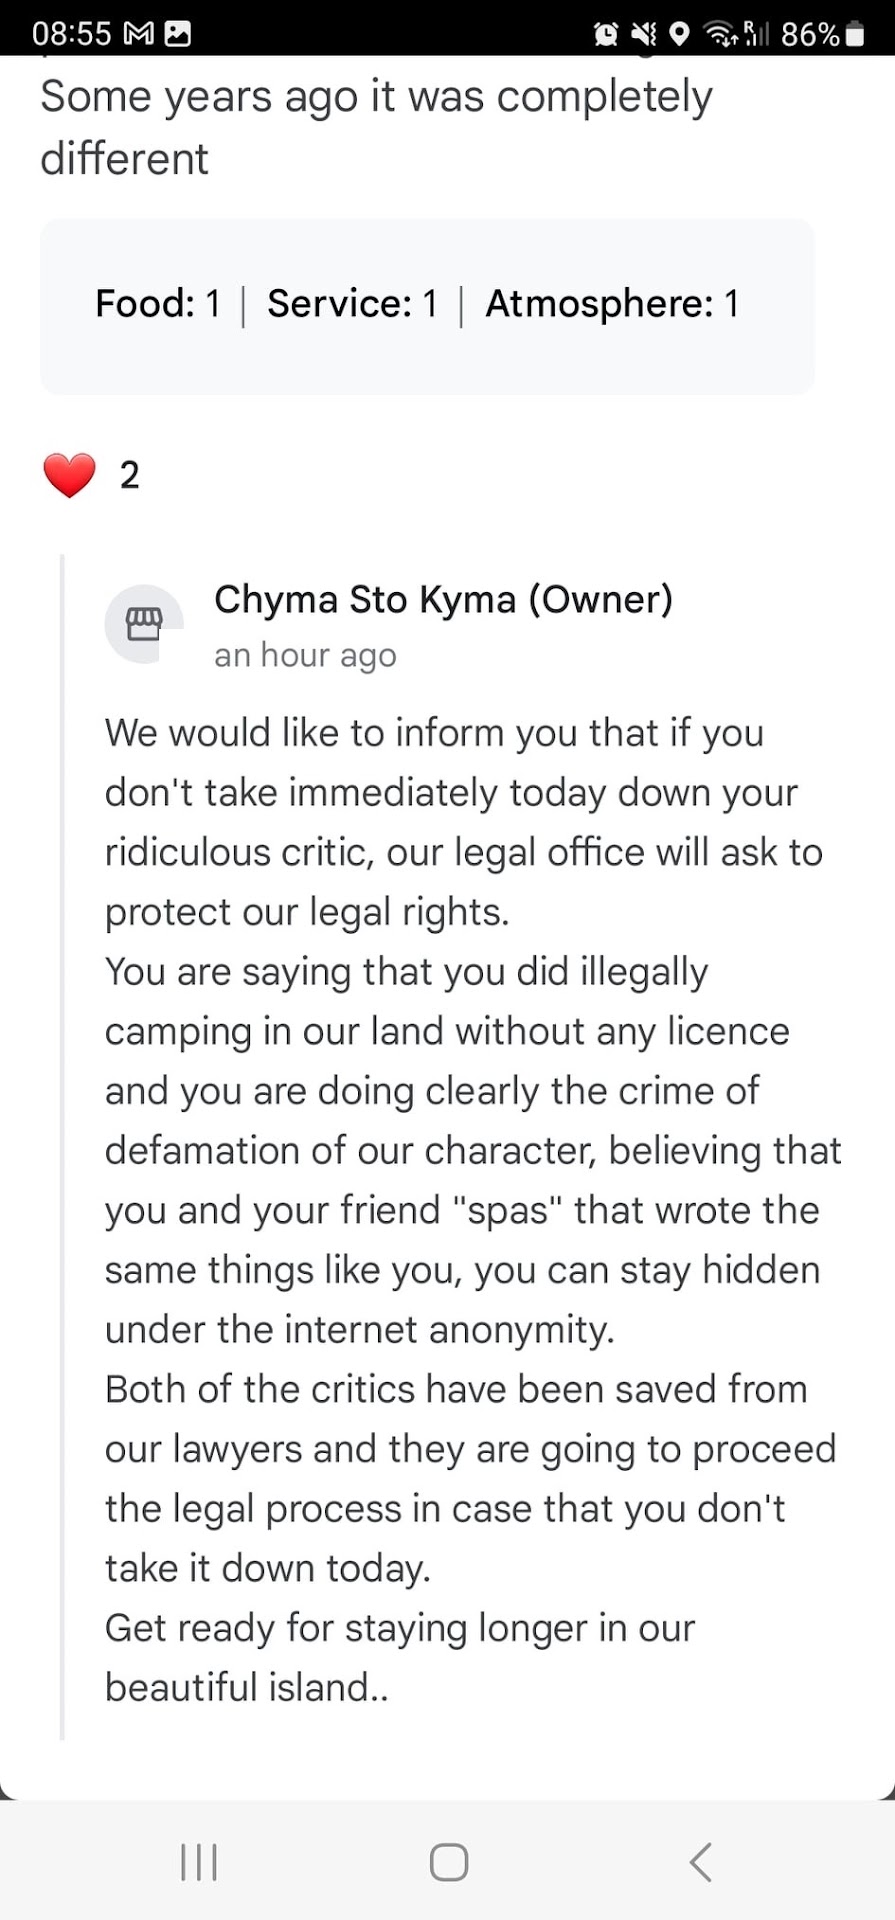Tap the image notification icon in status bar

[178, 34]
